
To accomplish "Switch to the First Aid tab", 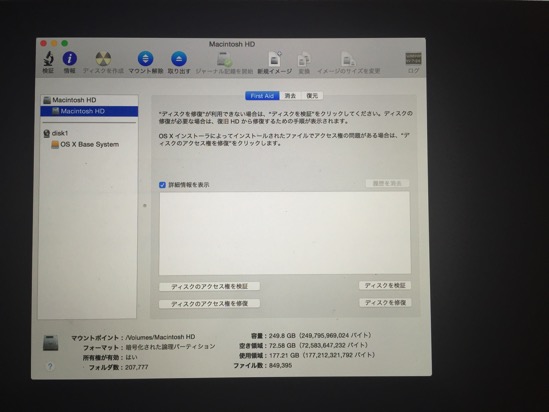I will (262, 96).
